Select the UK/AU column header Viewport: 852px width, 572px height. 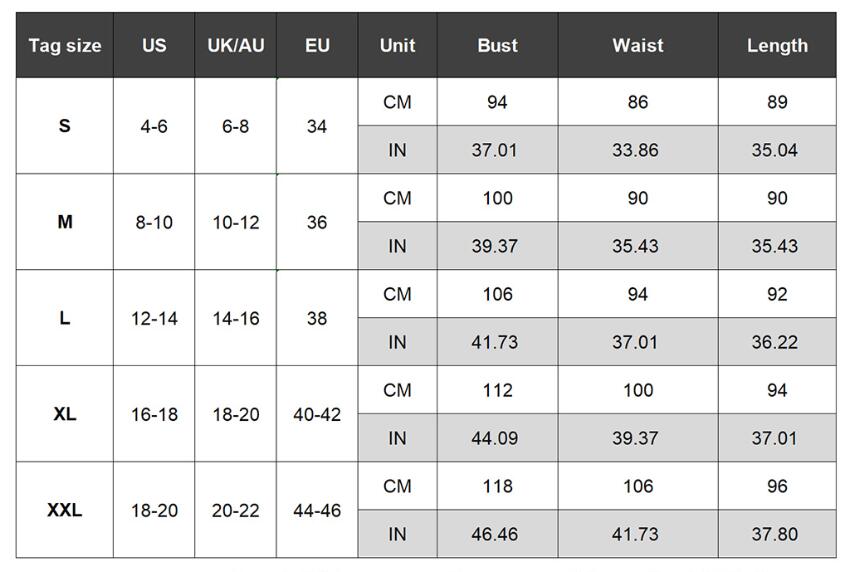236,45
